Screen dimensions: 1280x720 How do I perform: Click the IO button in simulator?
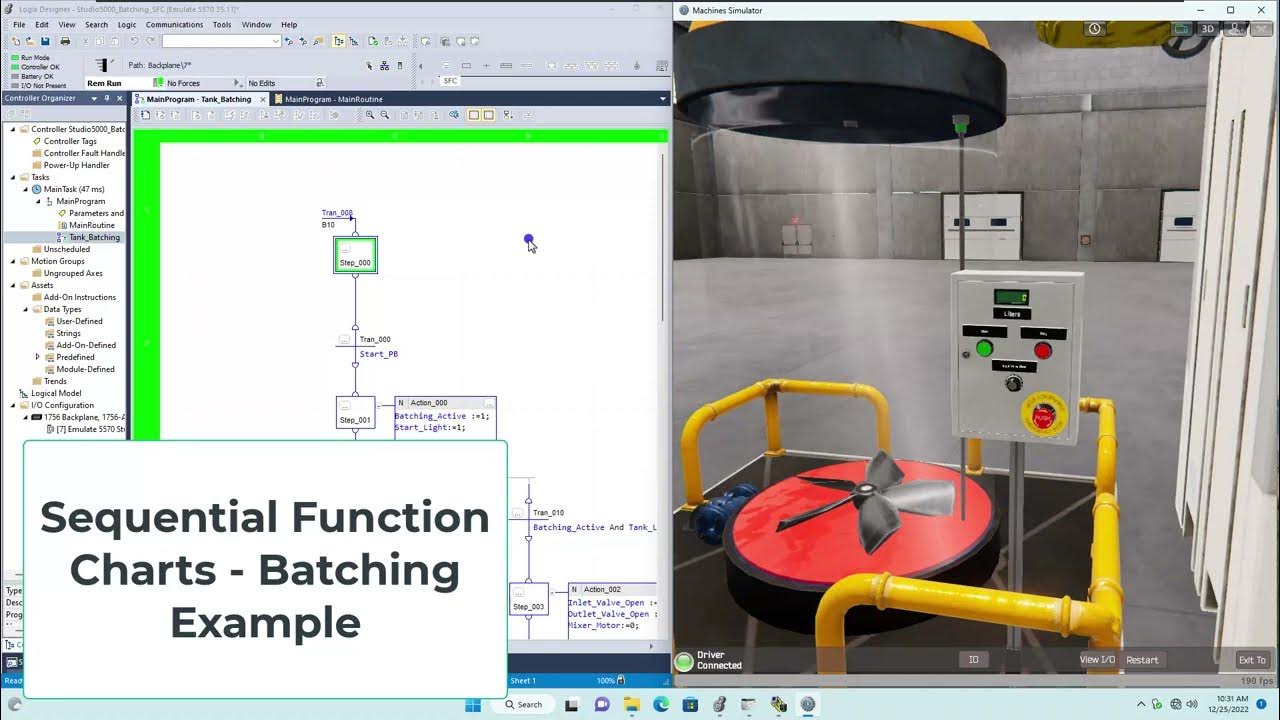(973, 660)
